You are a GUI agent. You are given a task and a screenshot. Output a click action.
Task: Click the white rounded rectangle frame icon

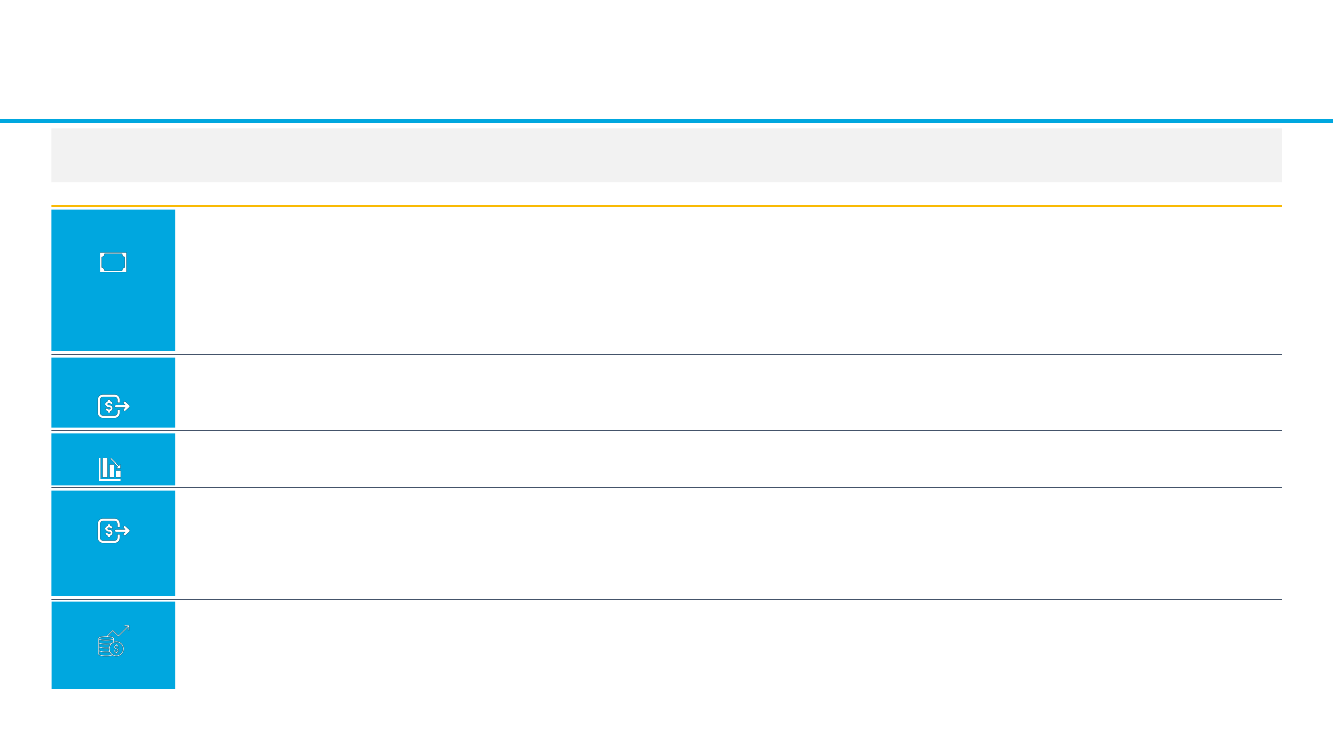[113, 263]
